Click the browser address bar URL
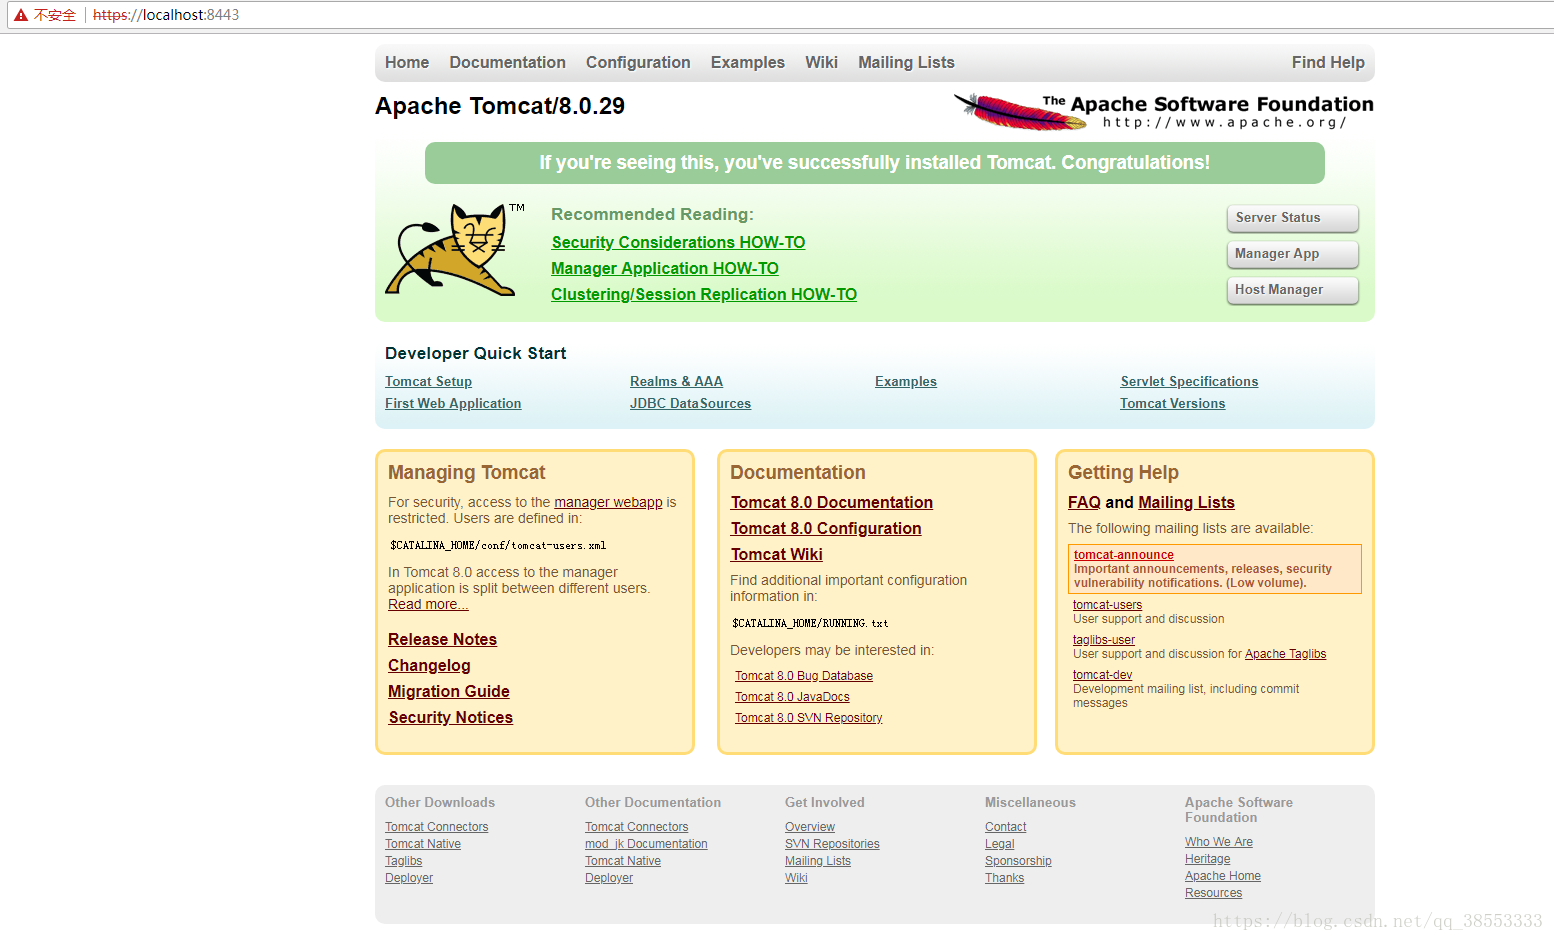The width and height of the screenshot is (1554, 941). tap(166, 15)
